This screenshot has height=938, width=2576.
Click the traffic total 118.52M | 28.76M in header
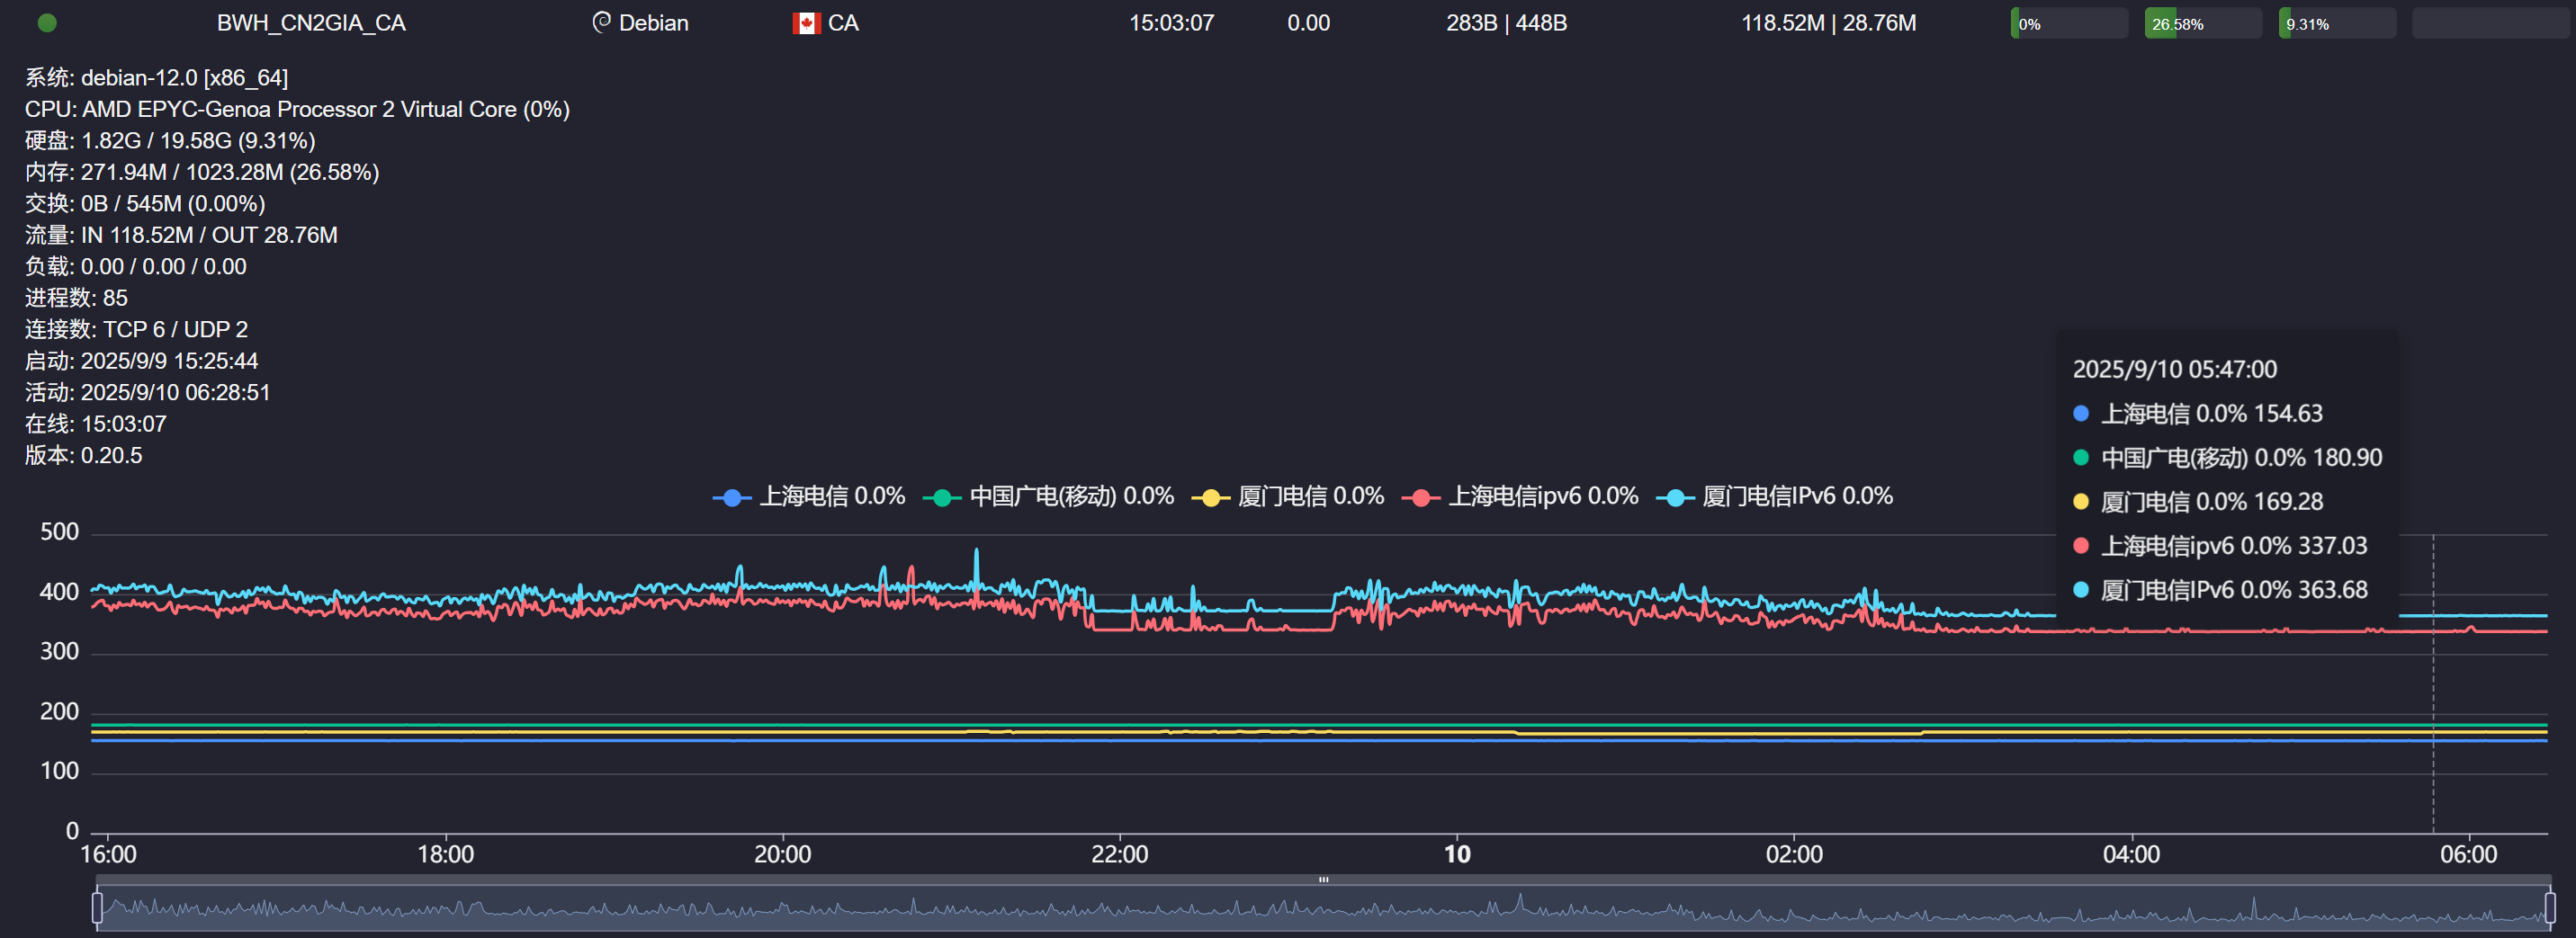point(1828,23)
